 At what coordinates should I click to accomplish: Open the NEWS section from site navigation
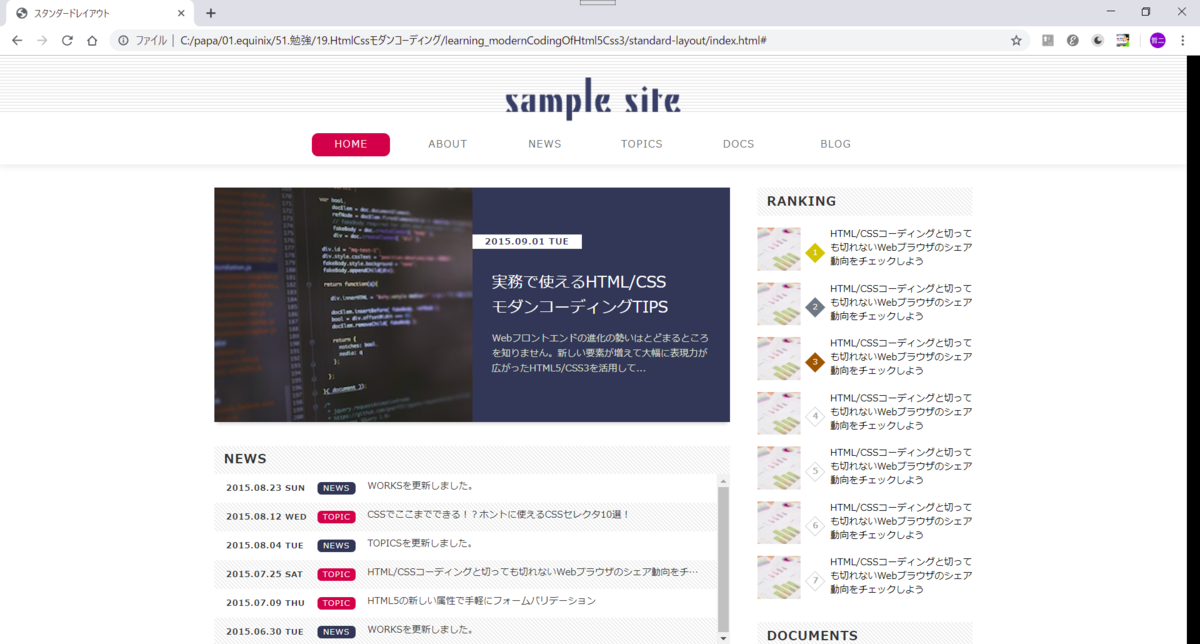(x=544, y=144)
